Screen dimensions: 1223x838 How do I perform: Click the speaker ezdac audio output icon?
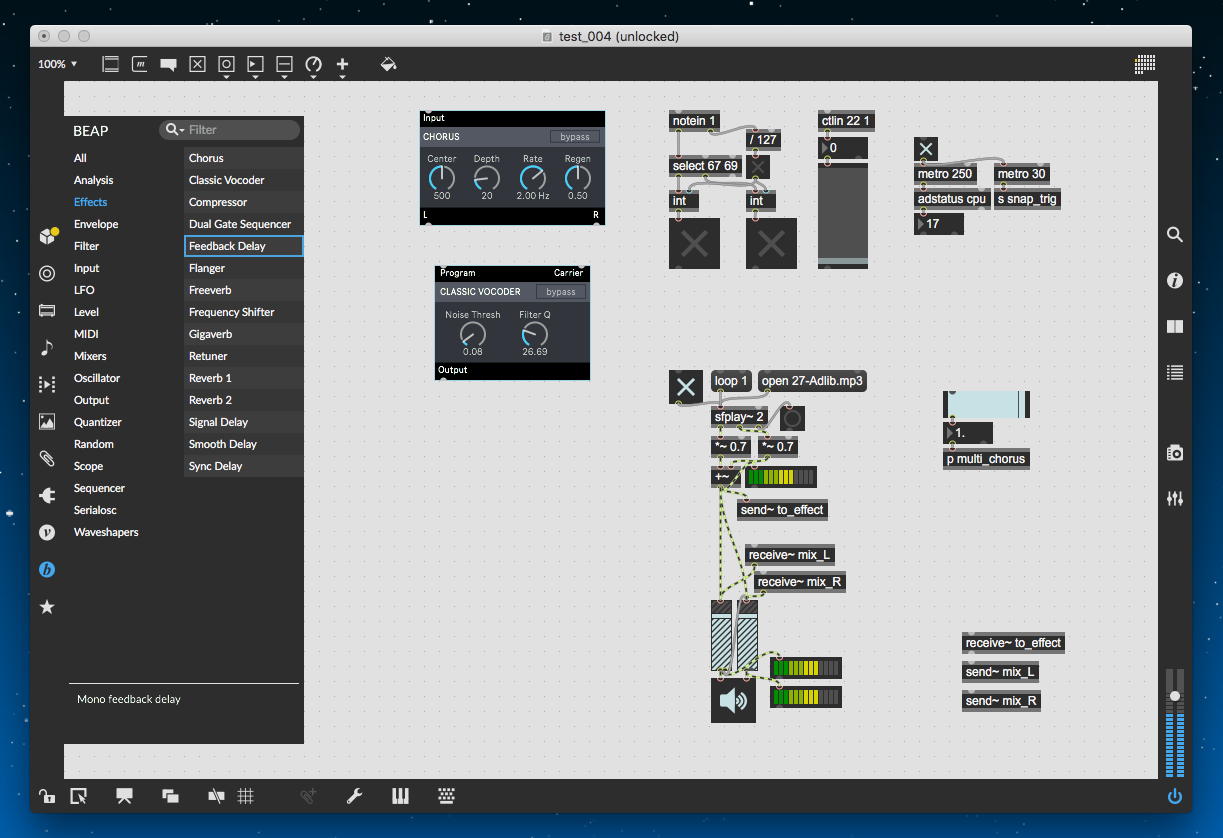pos(733,700)
